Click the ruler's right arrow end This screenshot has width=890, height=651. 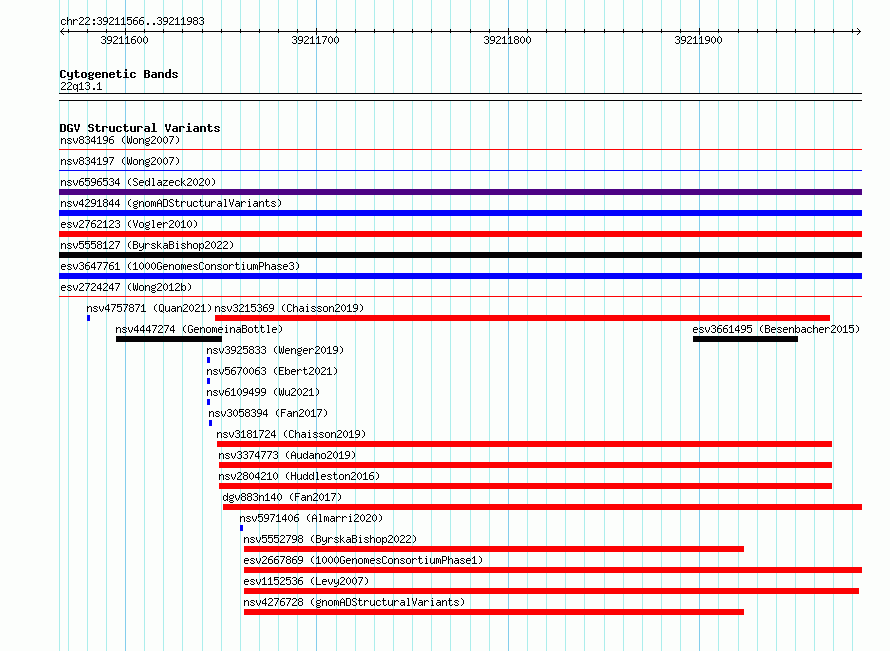point(858,31)
